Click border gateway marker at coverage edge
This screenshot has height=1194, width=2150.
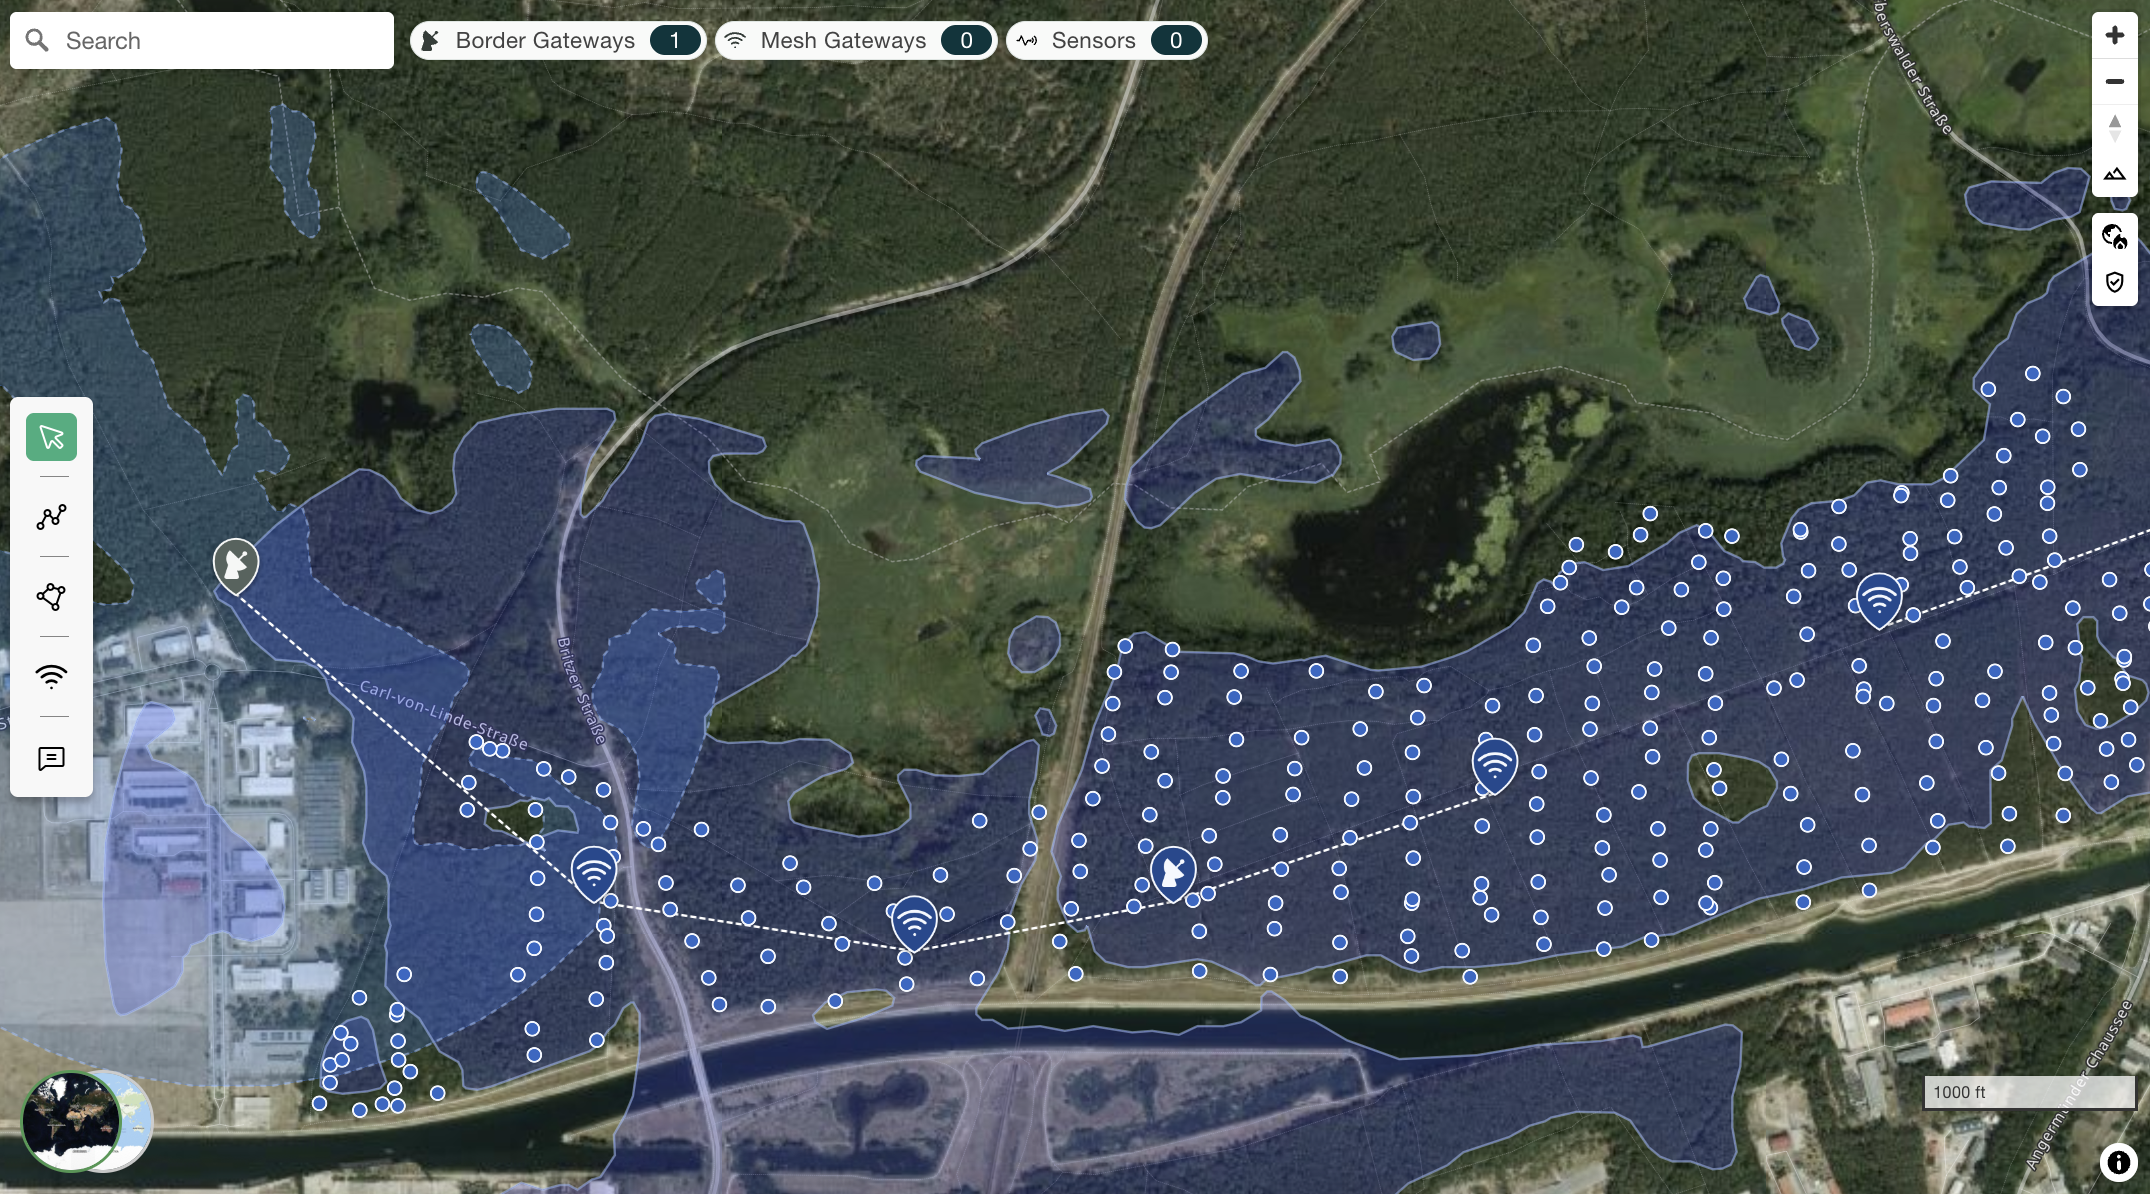[236, 565]
